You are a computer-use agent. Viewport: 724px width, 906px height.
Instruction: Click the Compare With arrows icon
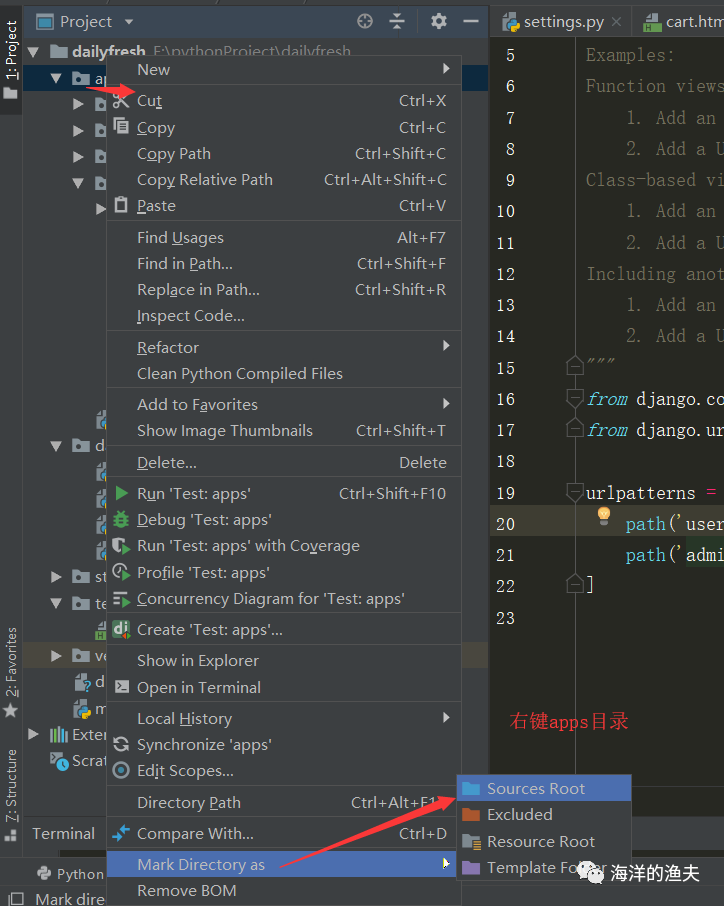pyautogui.click(x=121, y=833)
